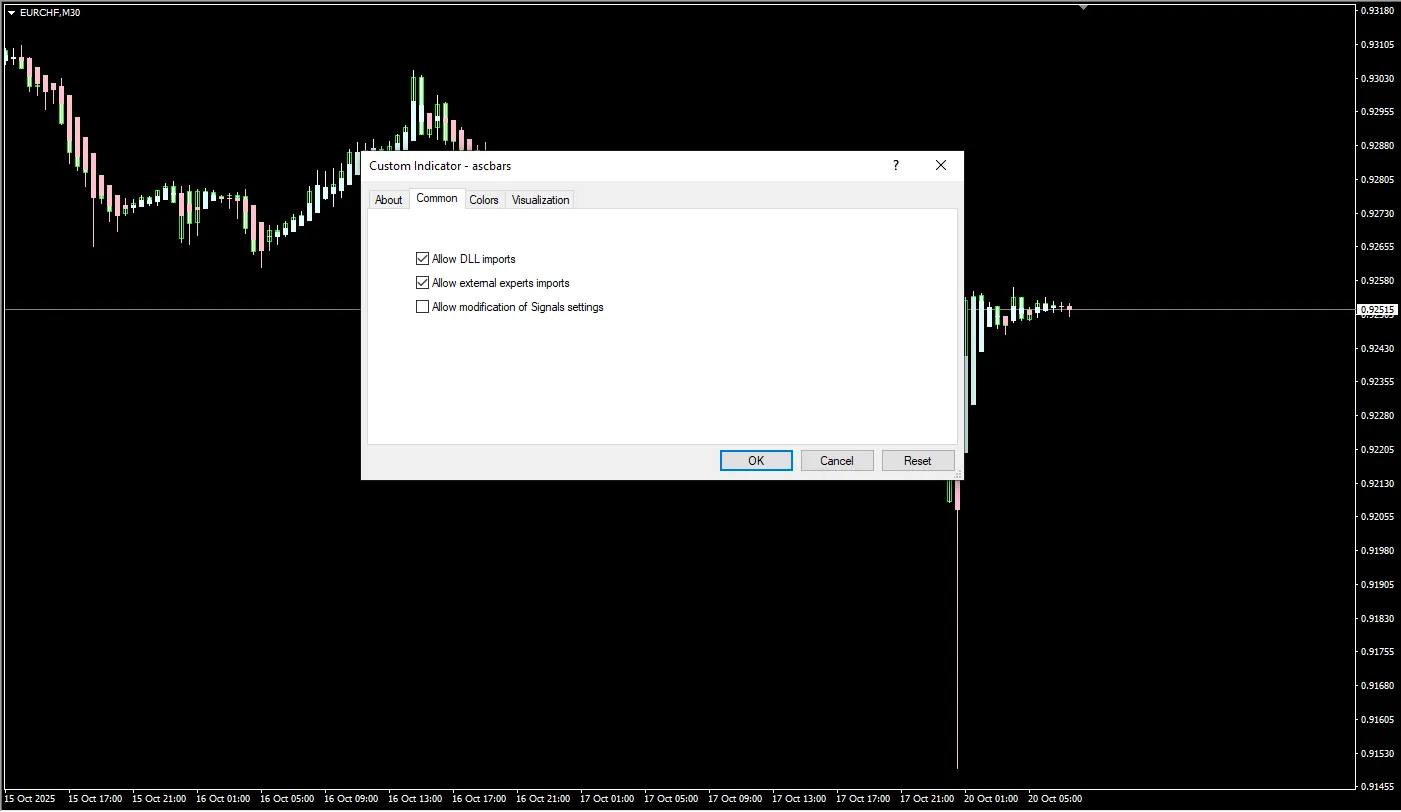Open the Visualization tab

(x=540, y=200)
